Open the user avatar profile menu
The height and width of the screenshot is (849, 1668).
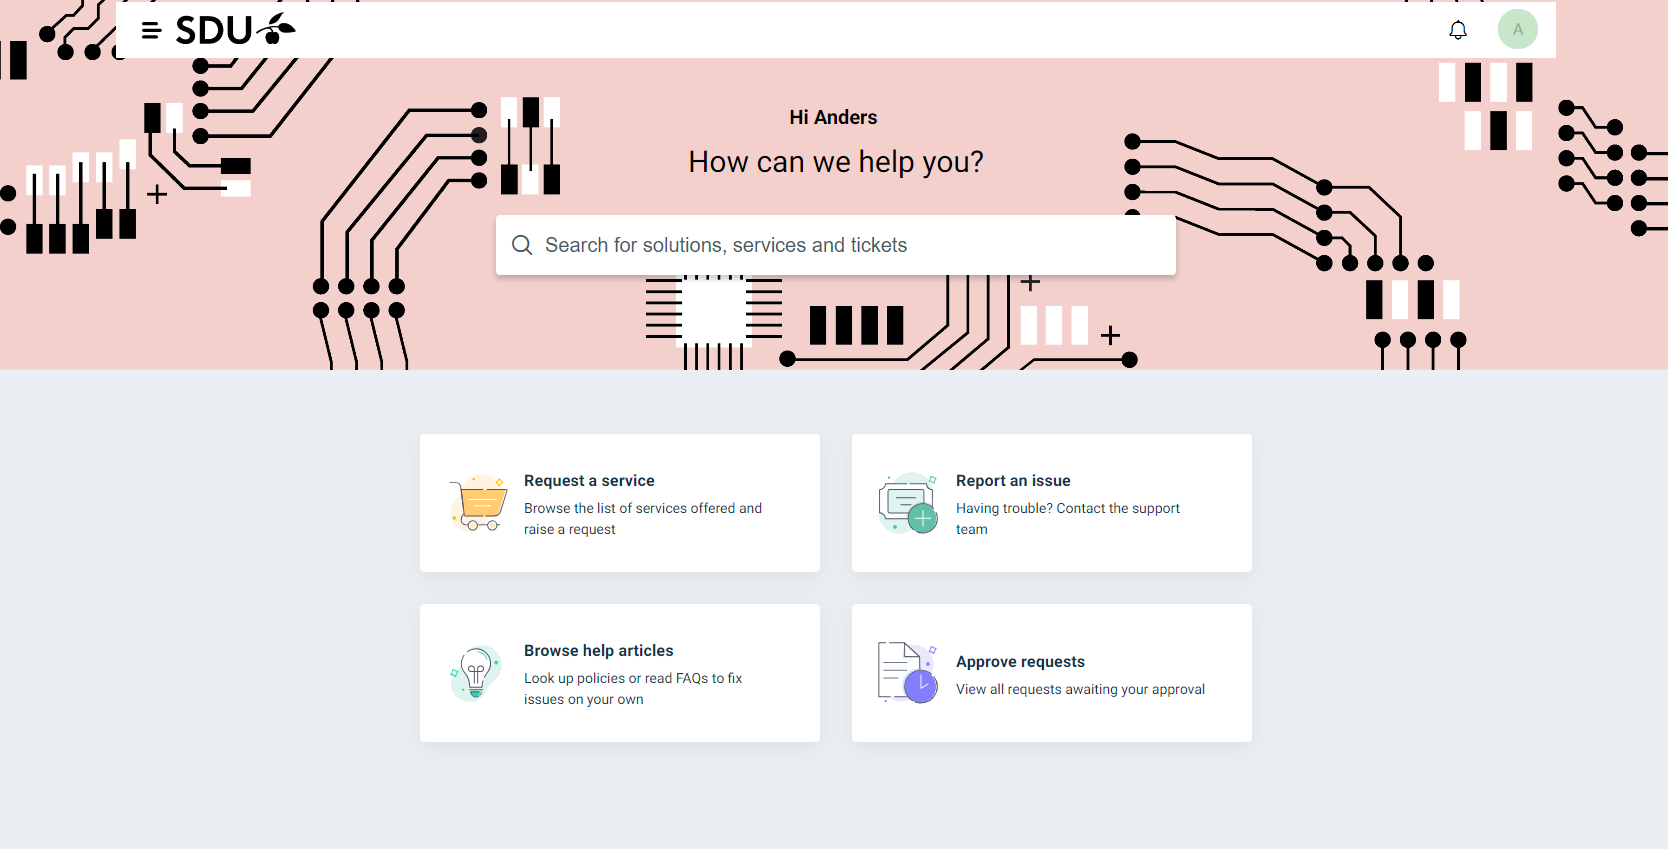coord(1517,30)
